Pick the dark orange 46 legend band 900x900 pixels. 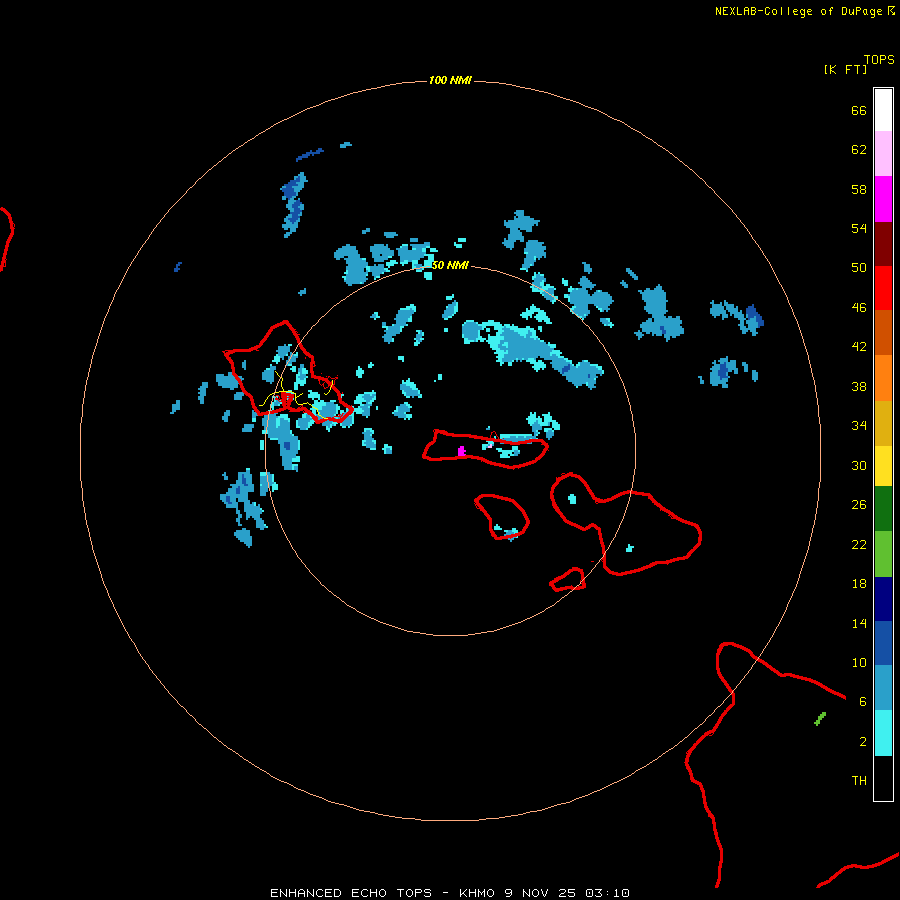[883, 333]
